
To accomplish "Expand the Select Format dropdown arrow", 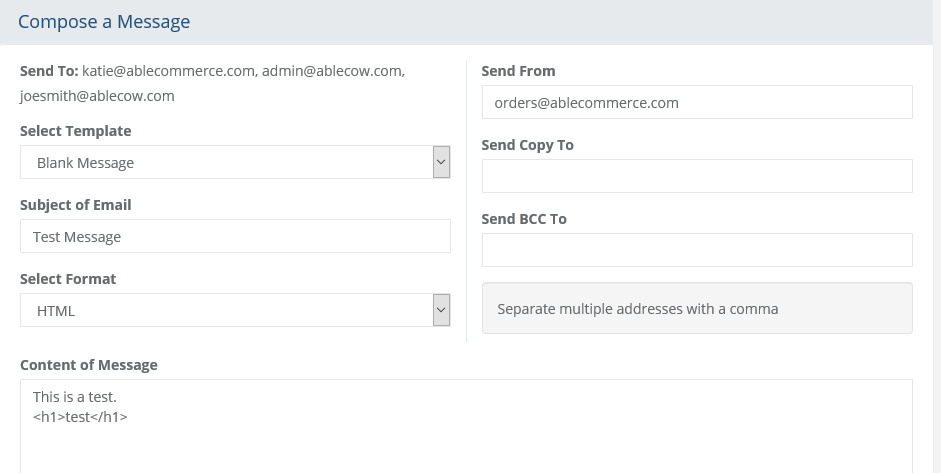I will (441, 310).
